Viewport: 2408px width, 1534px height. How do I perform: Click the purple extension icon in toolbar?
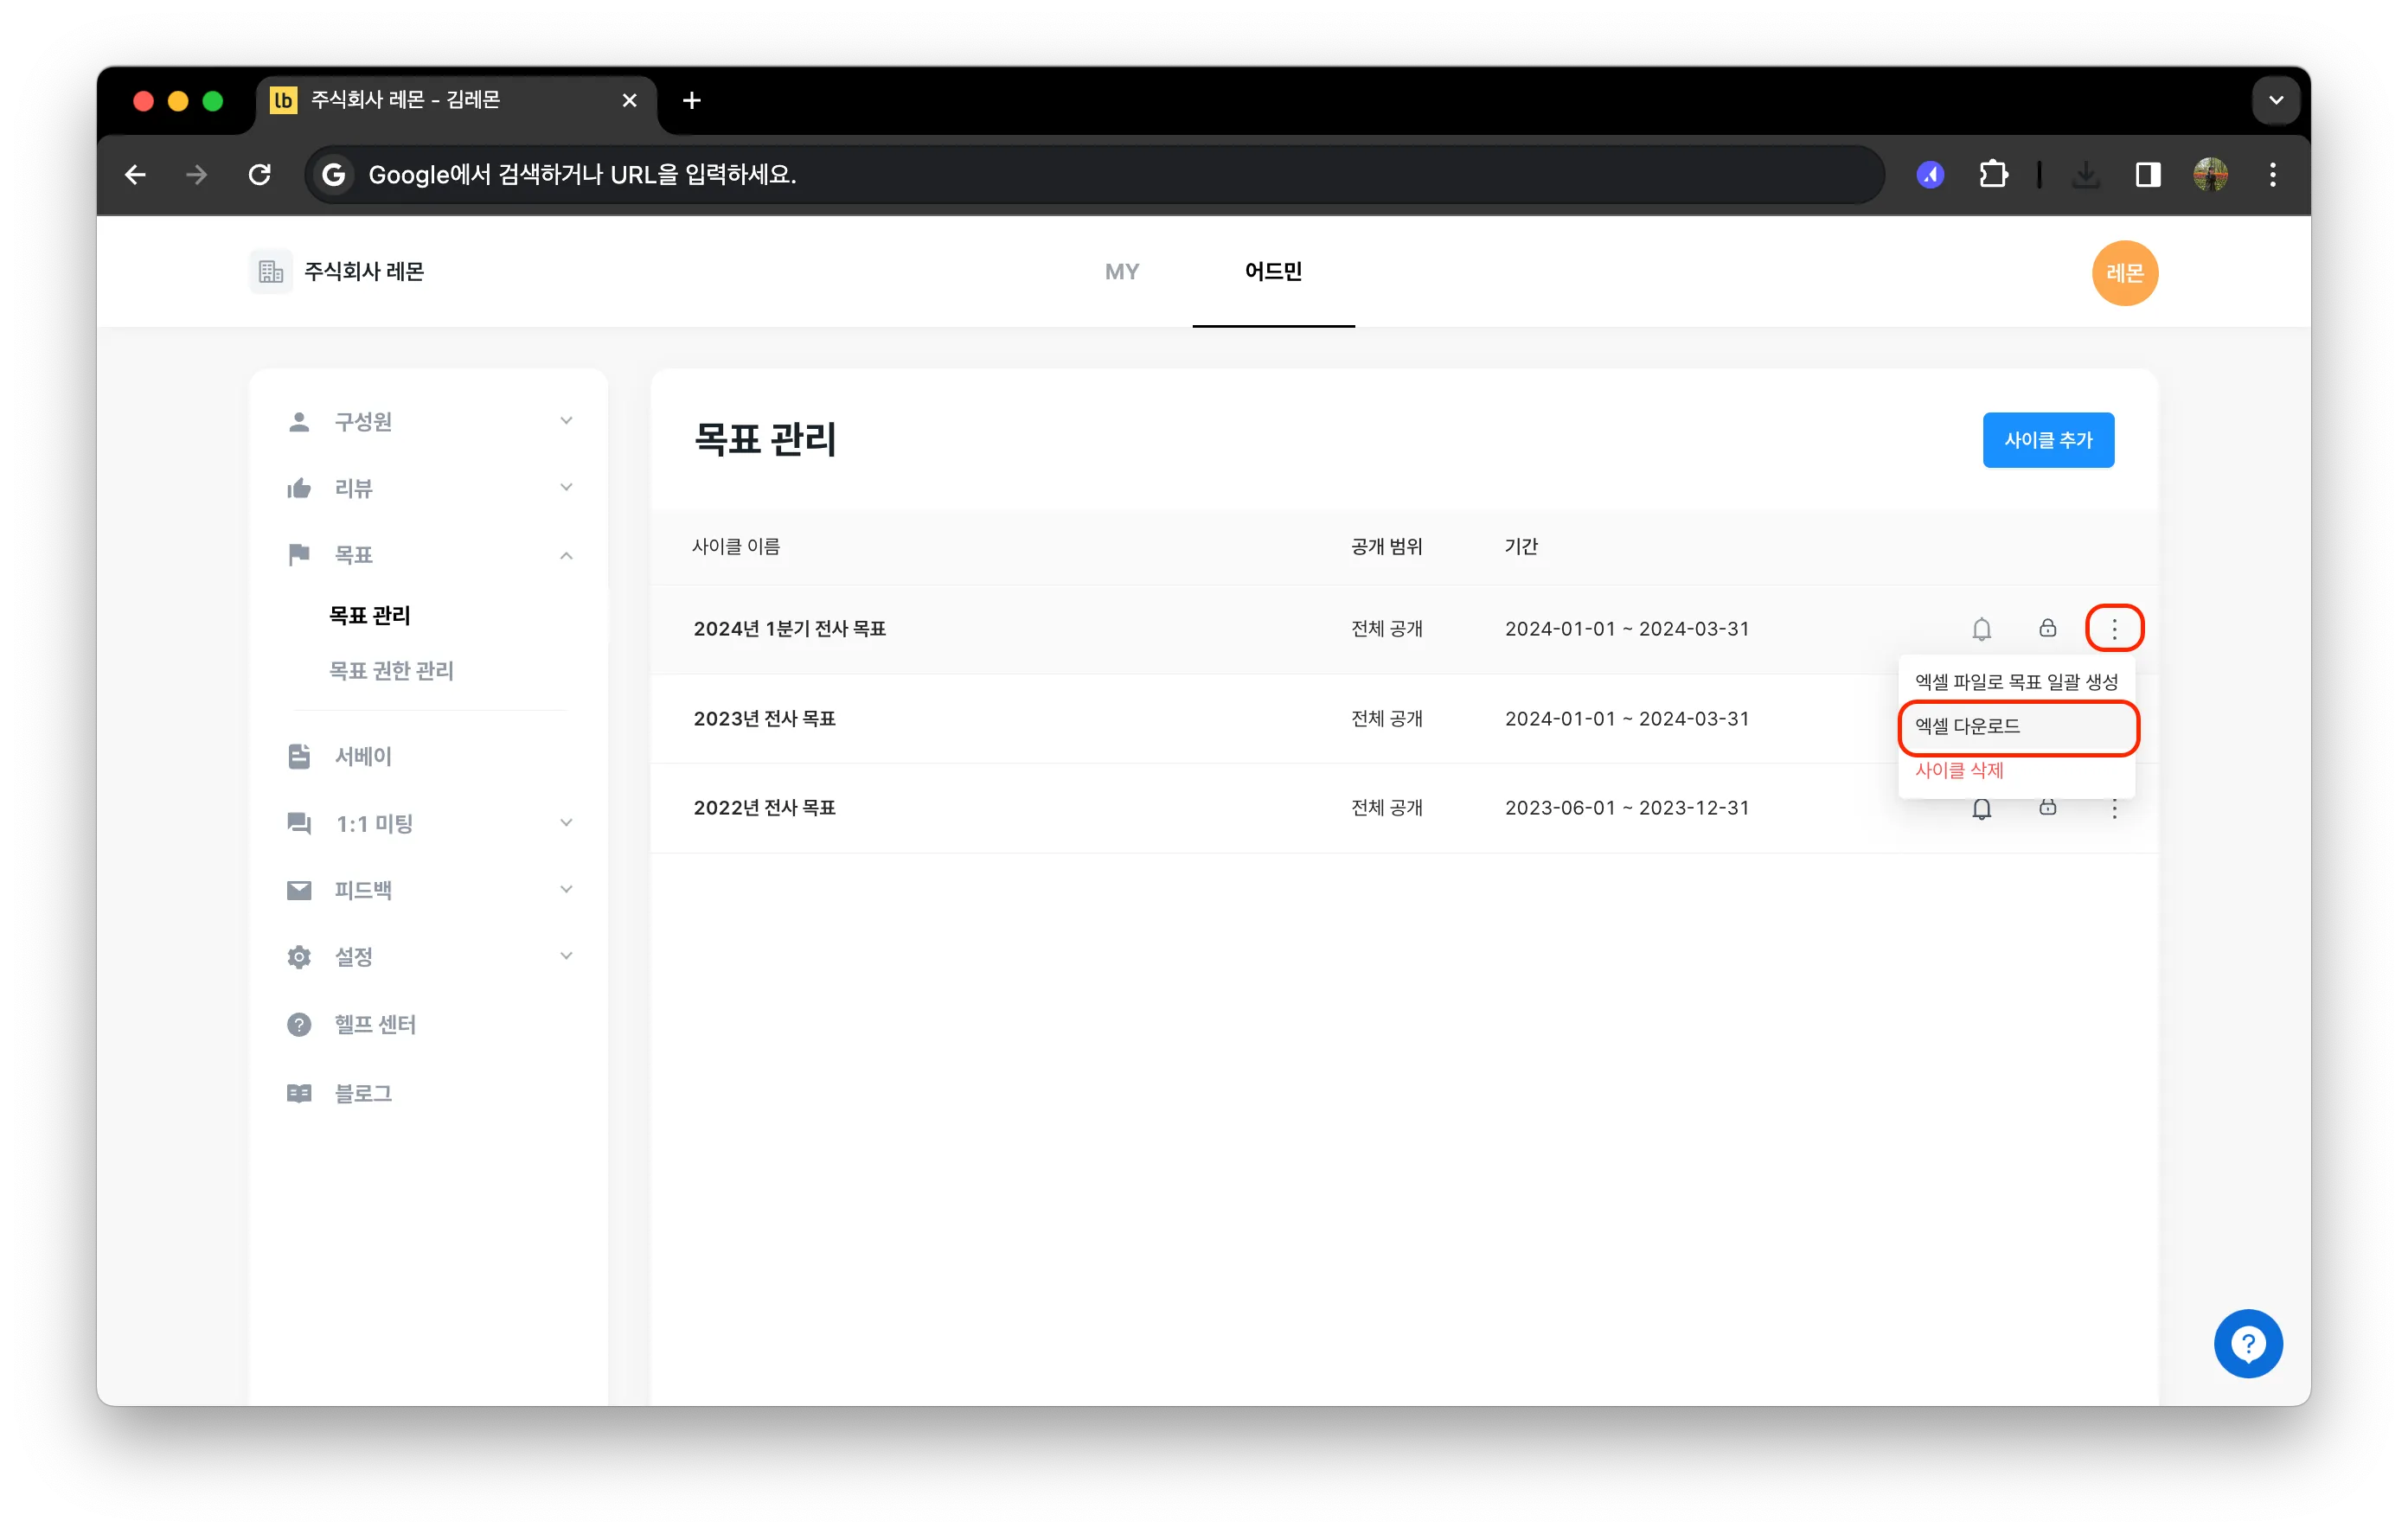(1930, 175)
